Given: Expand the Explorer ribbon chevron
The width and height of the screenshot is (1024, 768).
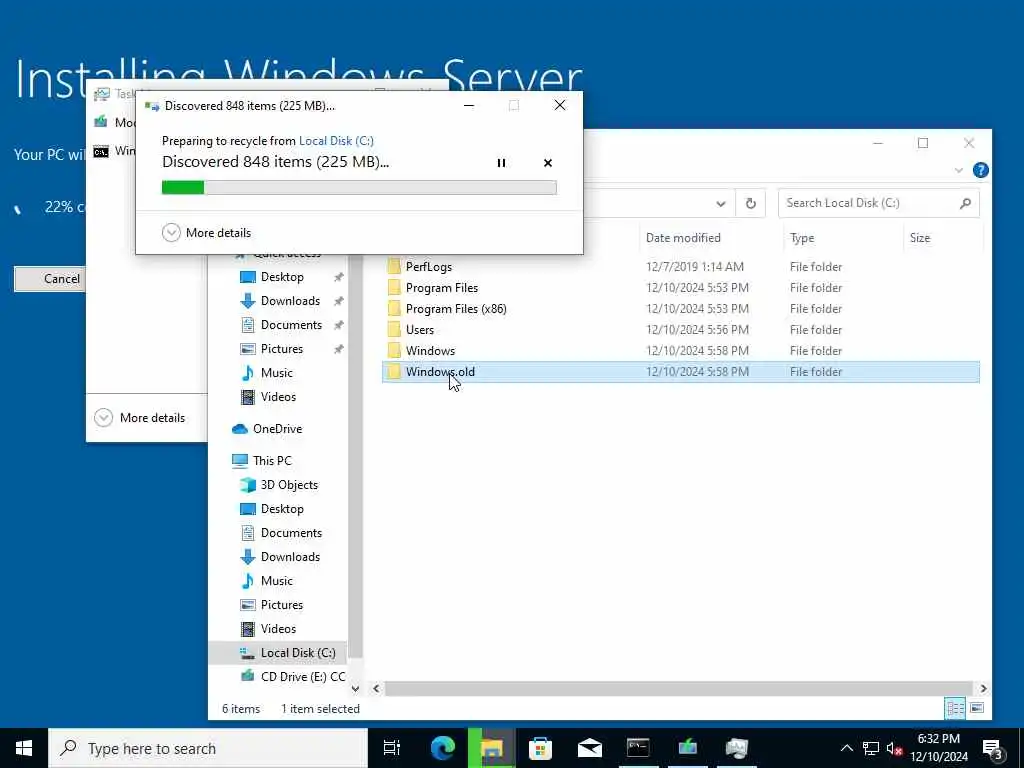Looking at the screenshot, I should click(958, 170).
